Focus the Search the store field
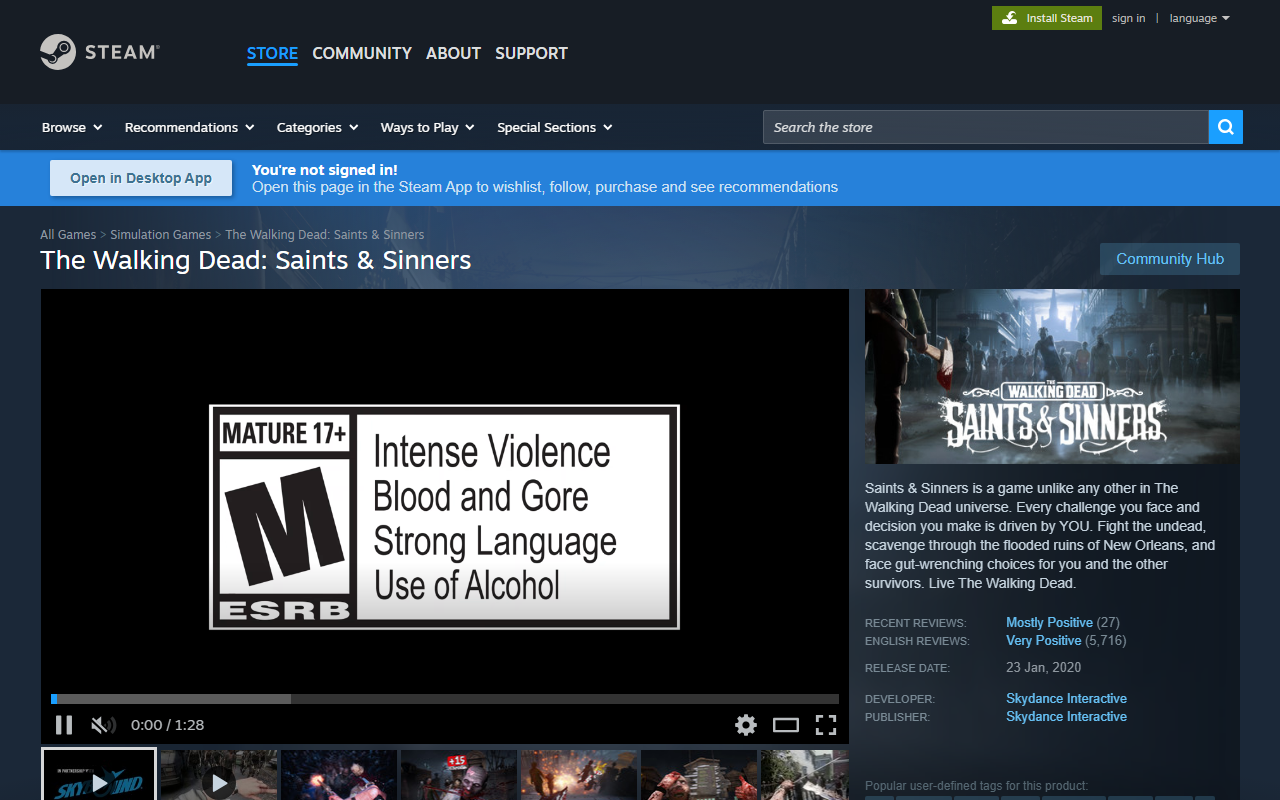The image size is (1280, 800). click(985, 127)
